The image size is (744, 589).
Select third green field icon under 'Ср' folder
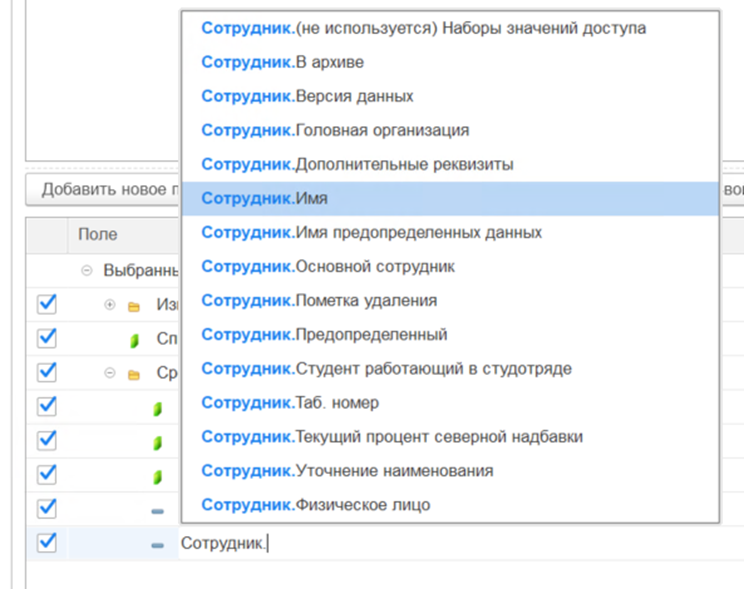click(x=157, y=476)
